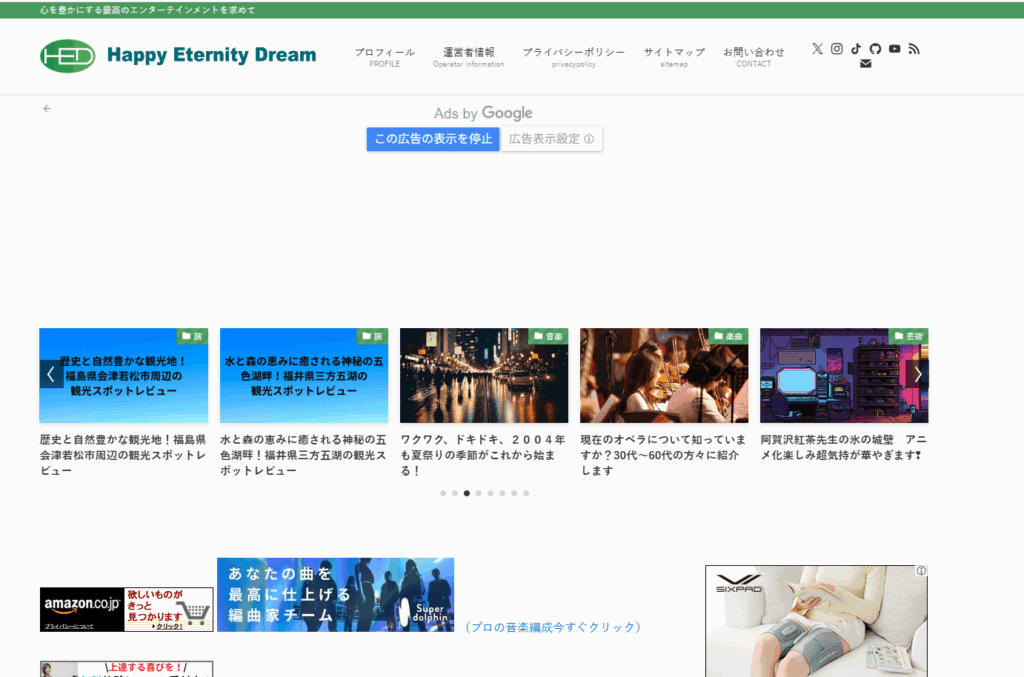Click the TikTok icon
The image size is (1024, 677).
point(856,49)
